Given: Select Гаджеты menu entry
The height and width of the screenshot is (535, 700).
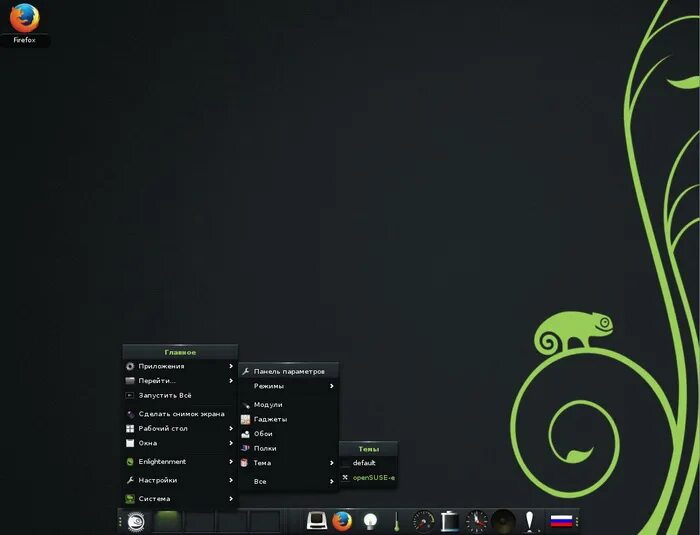Looking at the screenshot, I should [x=288, y=419].
